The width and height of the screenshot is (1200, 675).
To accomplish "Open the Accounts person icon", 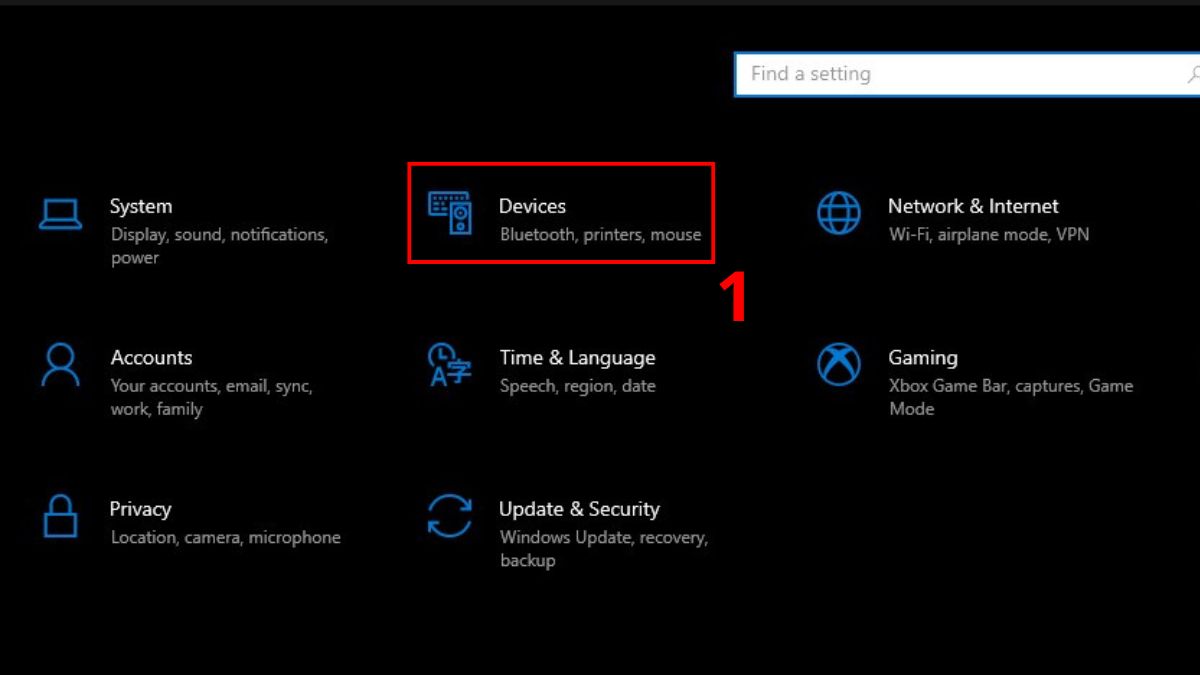I will tap(60, 365).
